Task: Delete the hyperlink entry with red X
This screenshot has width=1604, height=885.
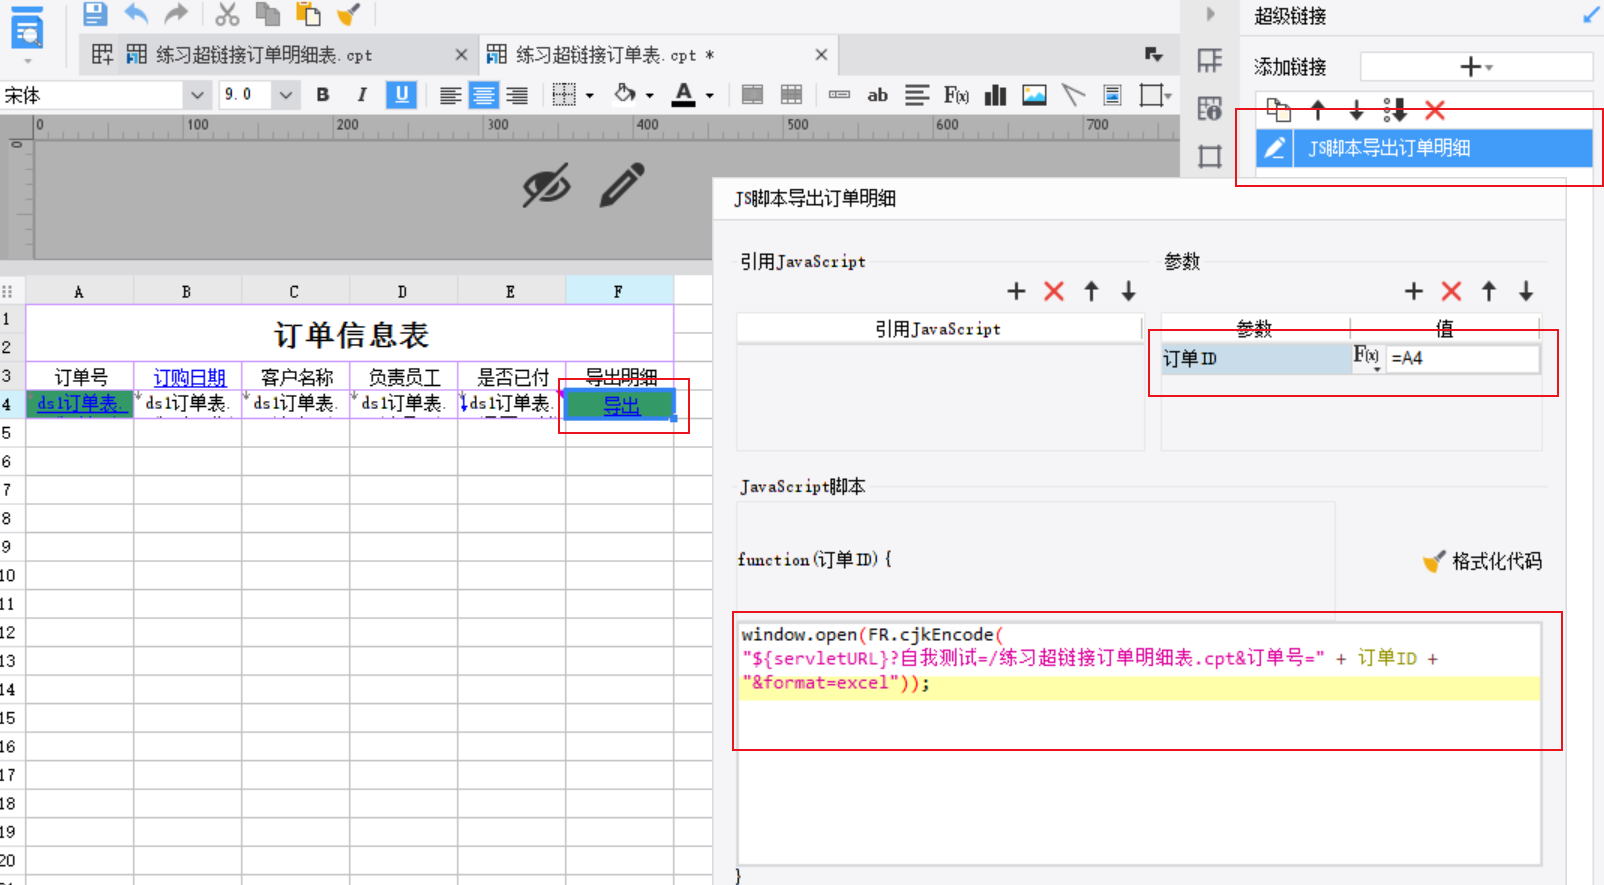Action: tap(1435, 109)
